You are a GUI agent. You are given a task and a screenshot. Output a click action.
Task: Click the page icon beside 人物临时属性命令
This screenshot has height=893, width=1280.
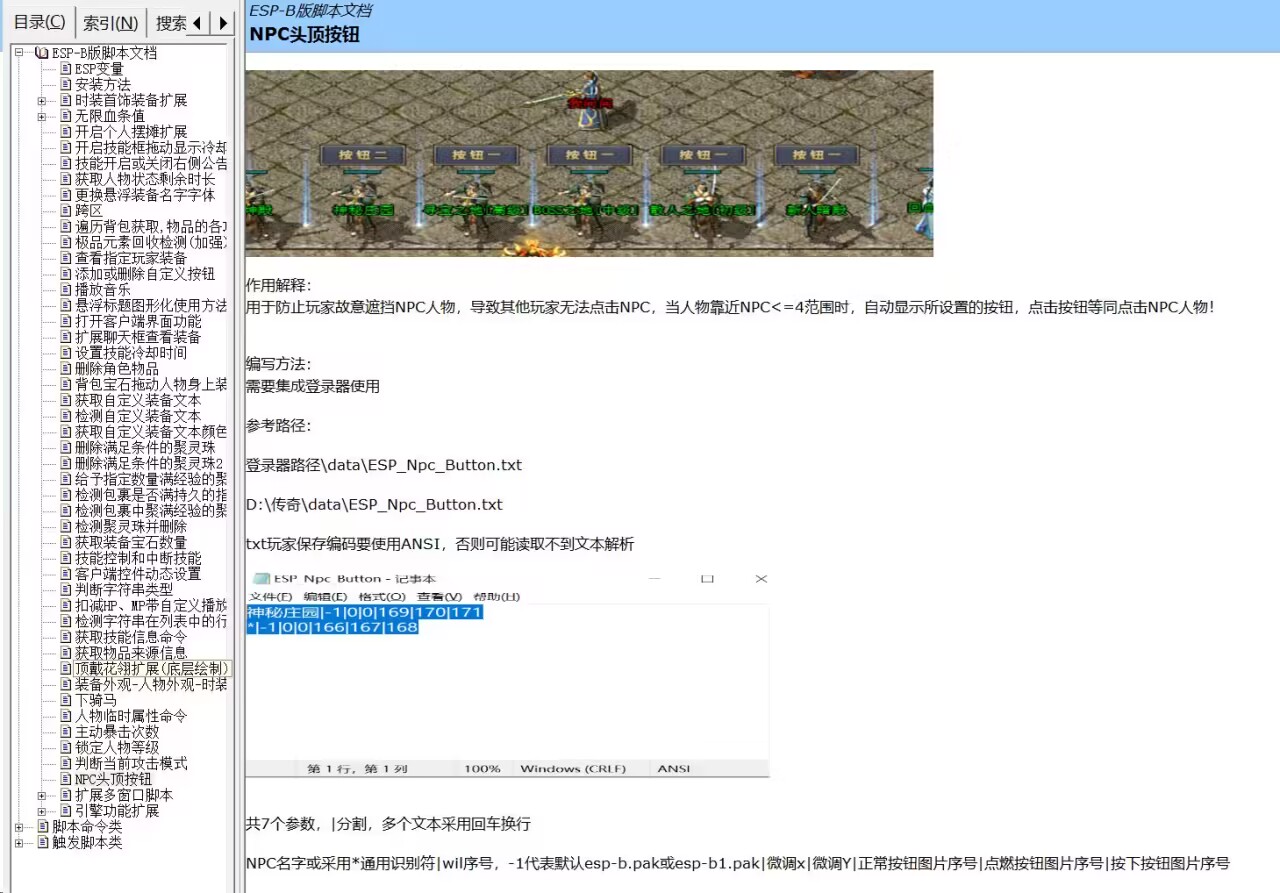coord(65,716)
